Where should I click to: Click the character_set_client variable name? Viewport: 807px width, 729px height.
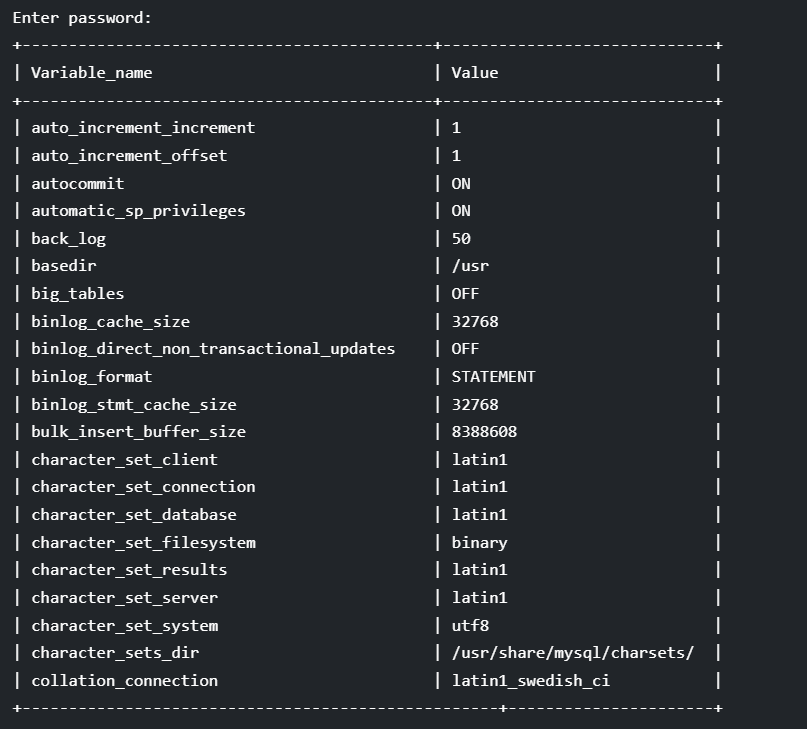[x=125, y=460]
